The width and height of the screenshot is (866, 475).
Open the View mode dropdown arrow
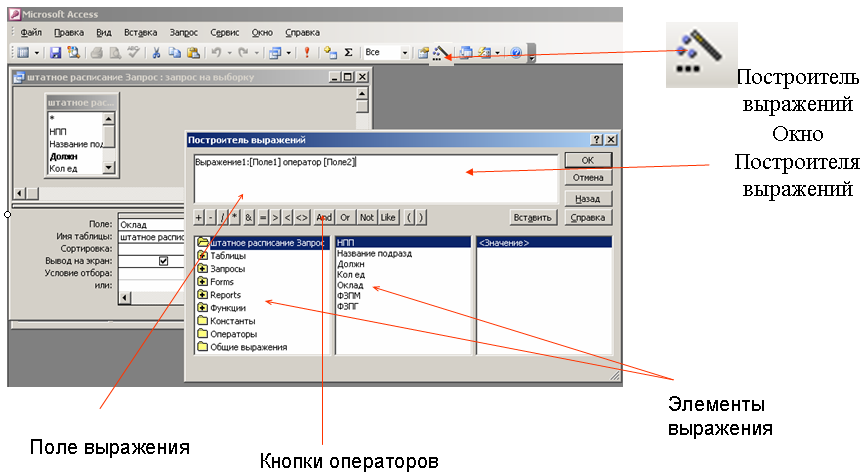pyautogui.click(x=36, y=52)
